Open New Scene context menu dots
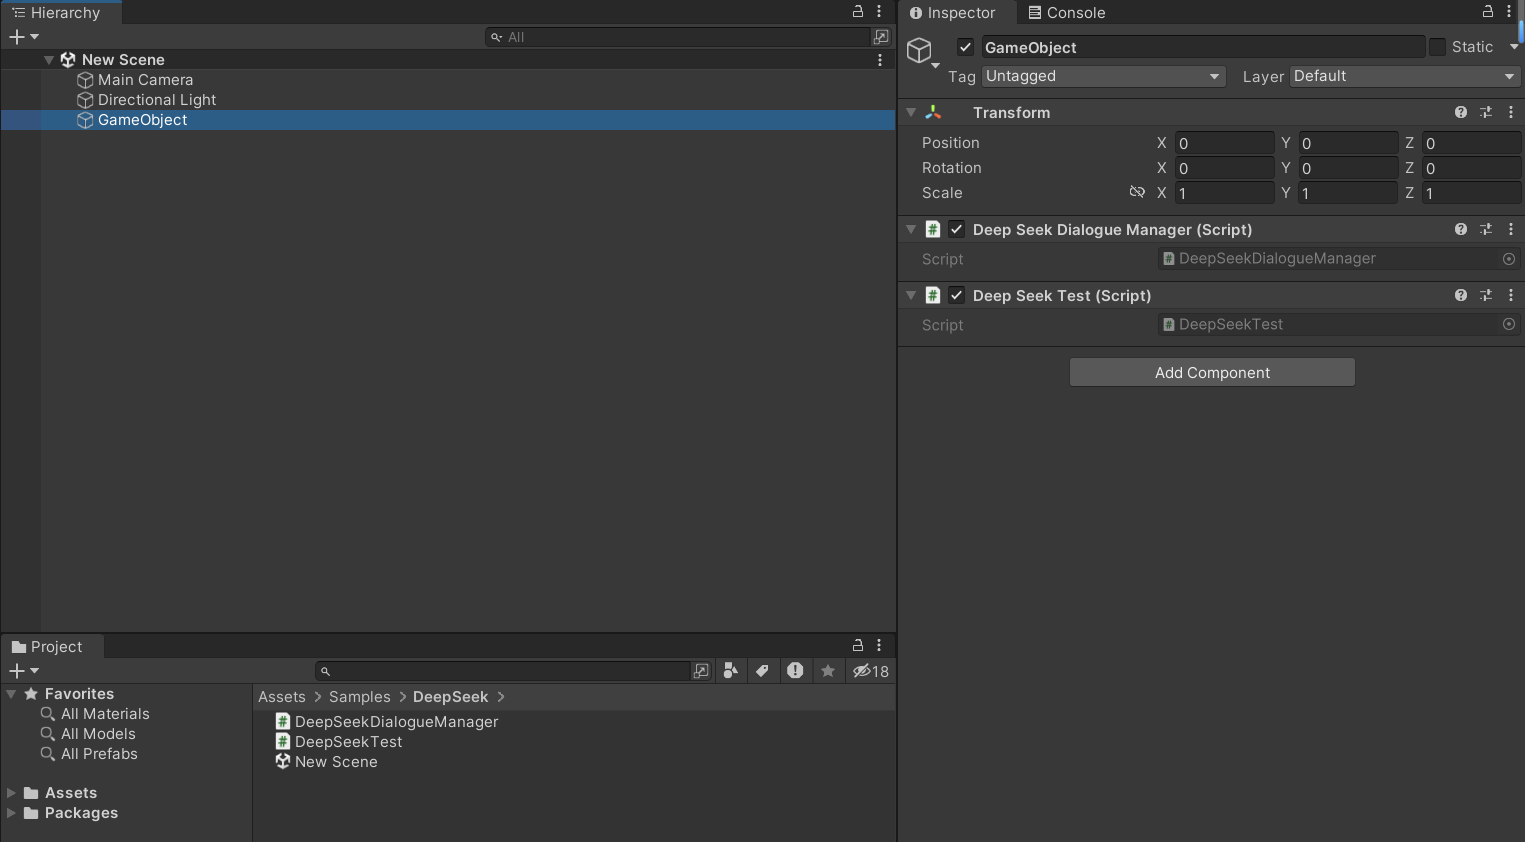This screenshot has height=842, width=1525. tap(880, 60)
